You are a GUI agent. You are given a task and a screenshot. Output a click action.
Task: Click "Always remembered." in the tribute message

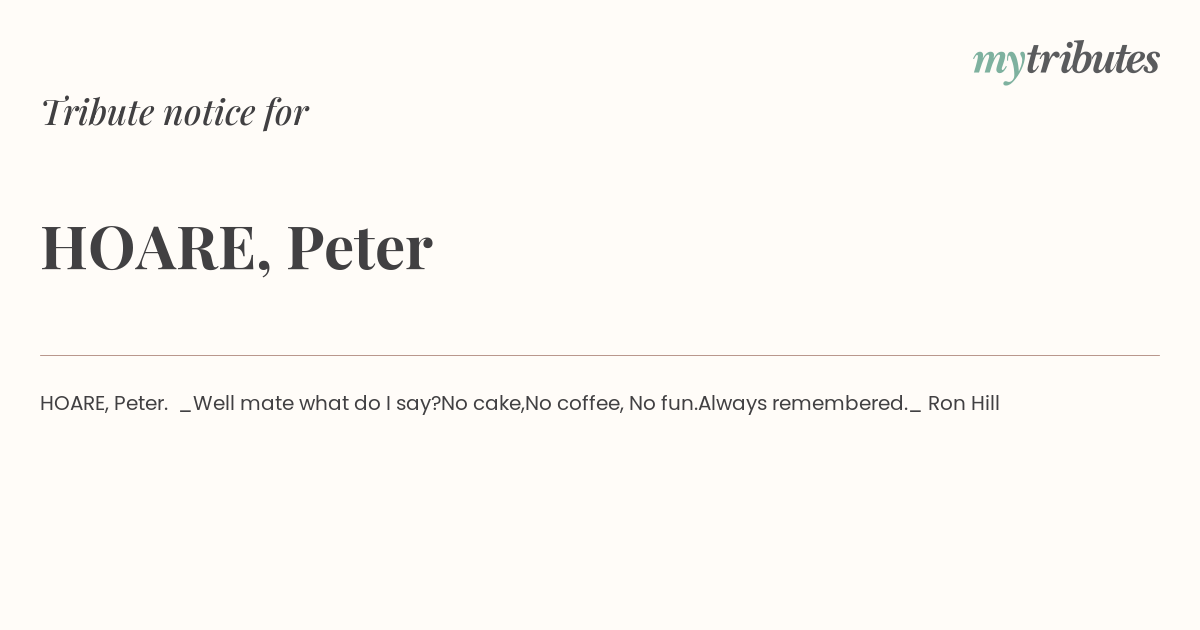(802, 403)
